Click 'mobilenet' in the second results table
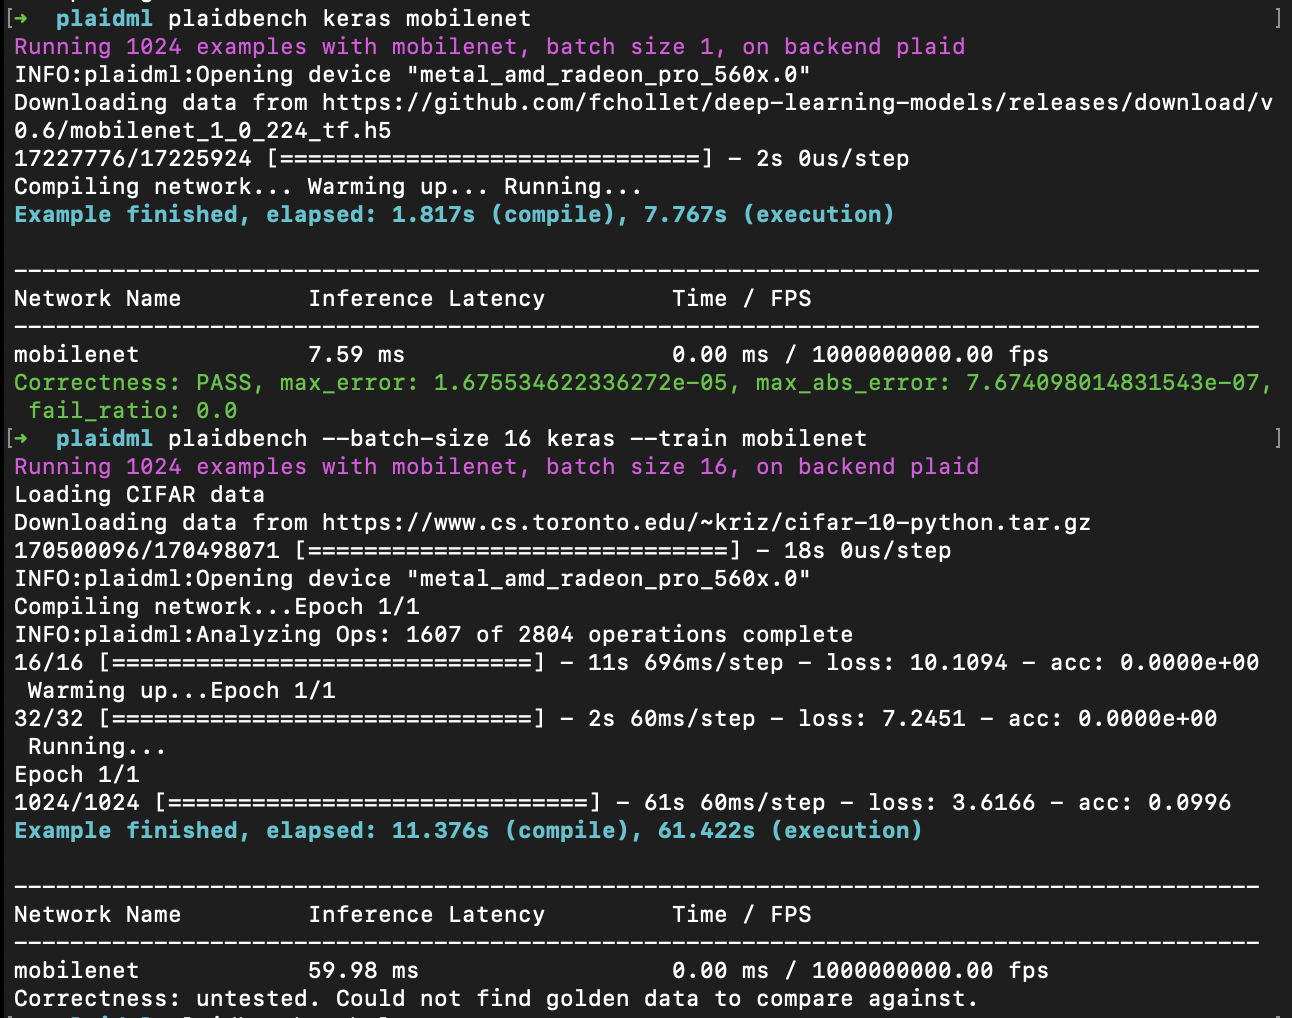The width and height of the screenshot is (1292, 1018). click(76, 970)
